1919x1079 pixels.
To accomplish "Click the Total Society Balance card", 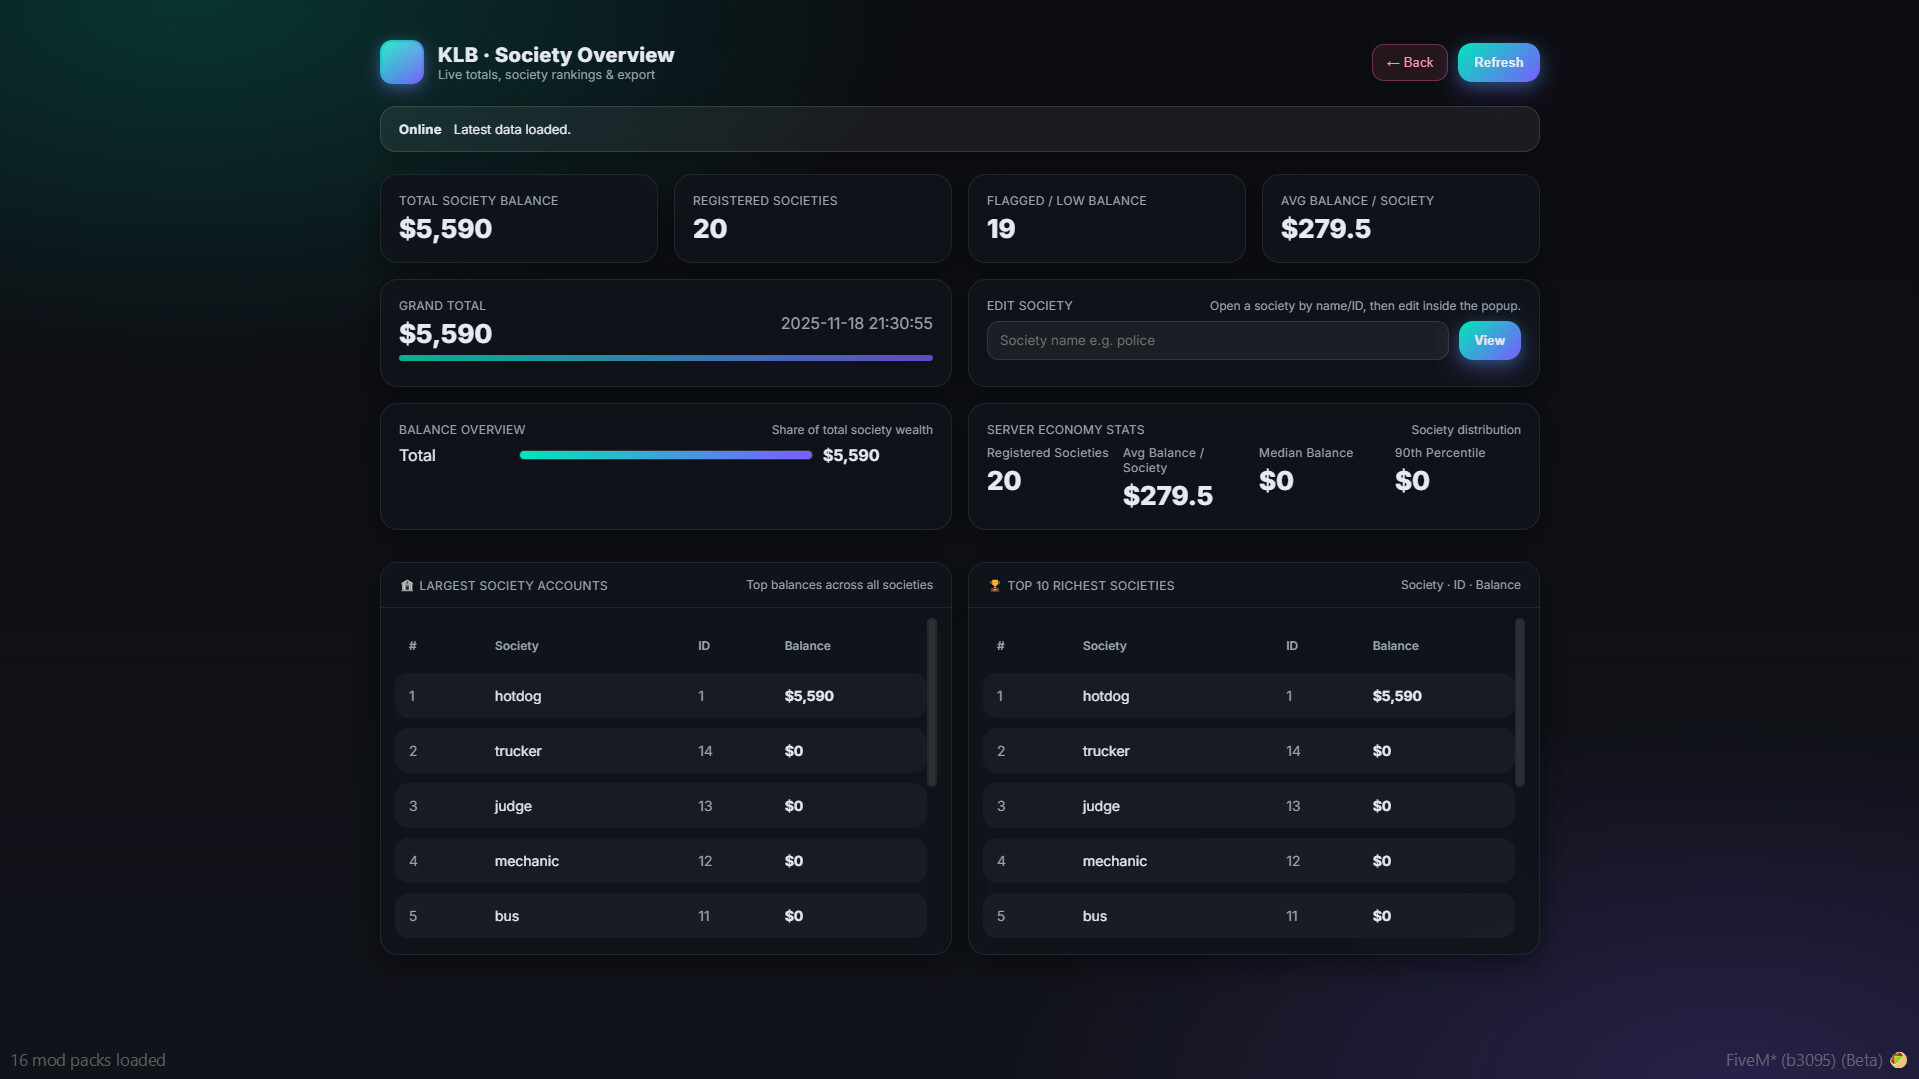I will pos(518,218).
